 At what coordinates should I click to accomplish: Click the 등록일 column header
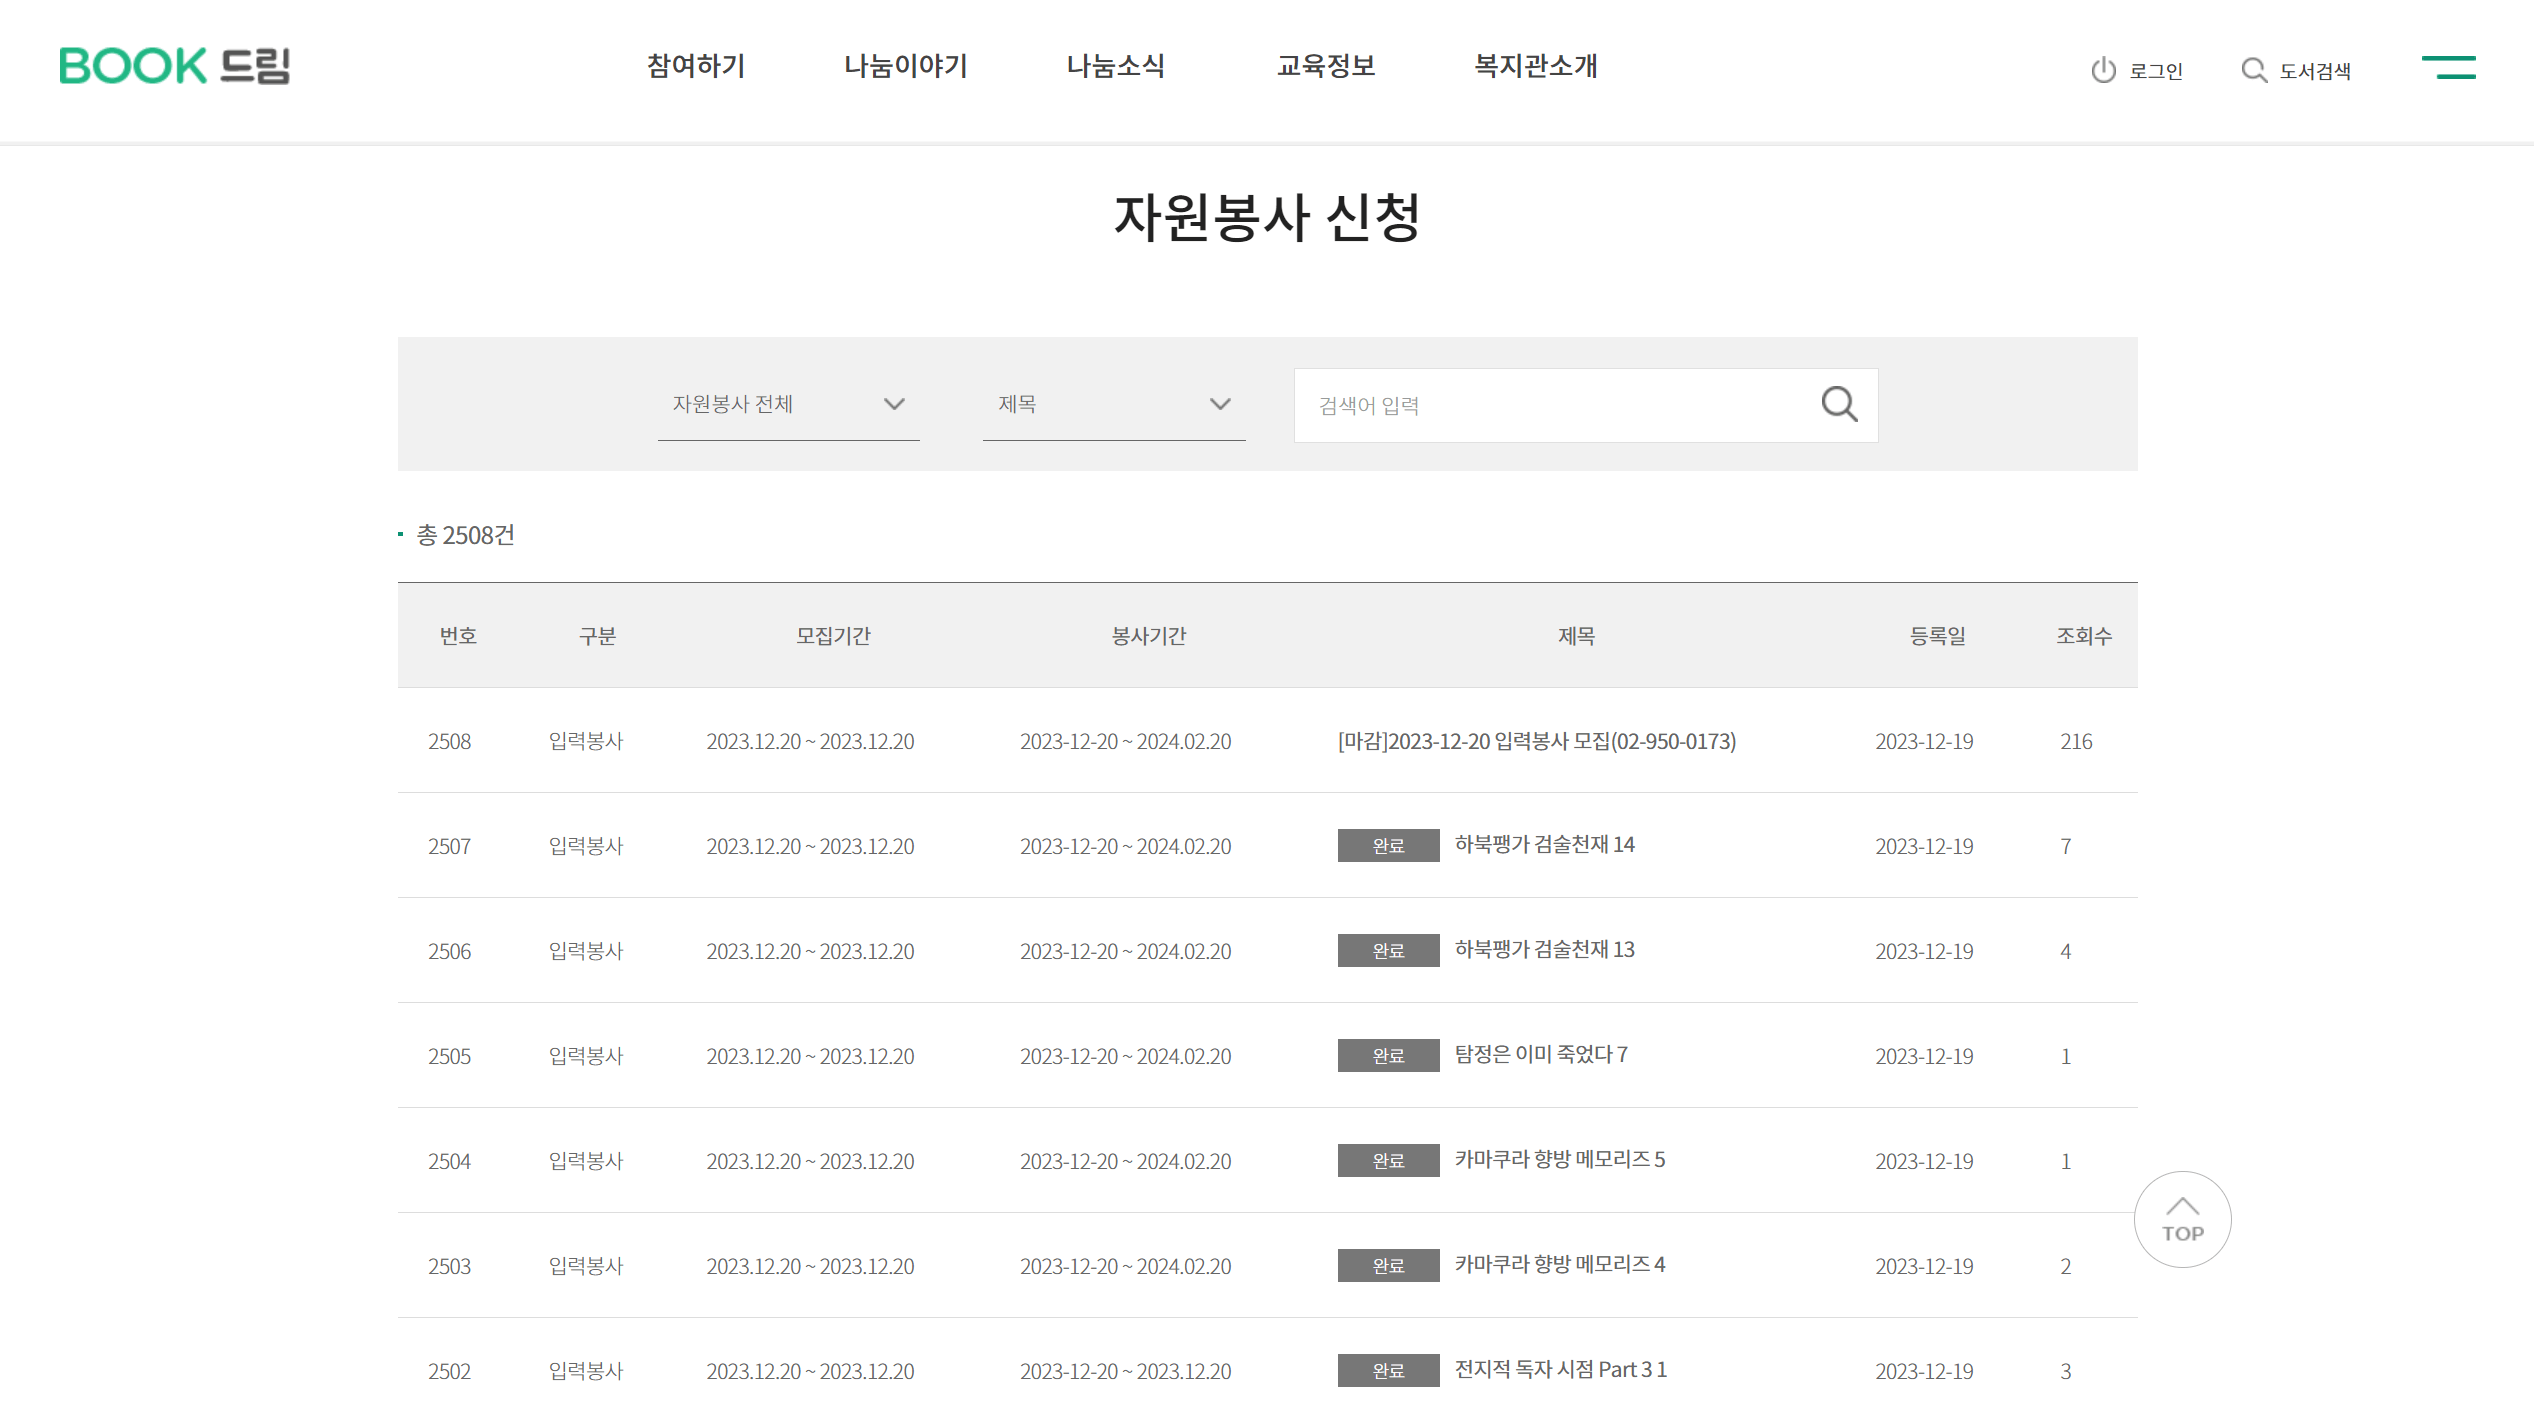tap(1937, 636)
